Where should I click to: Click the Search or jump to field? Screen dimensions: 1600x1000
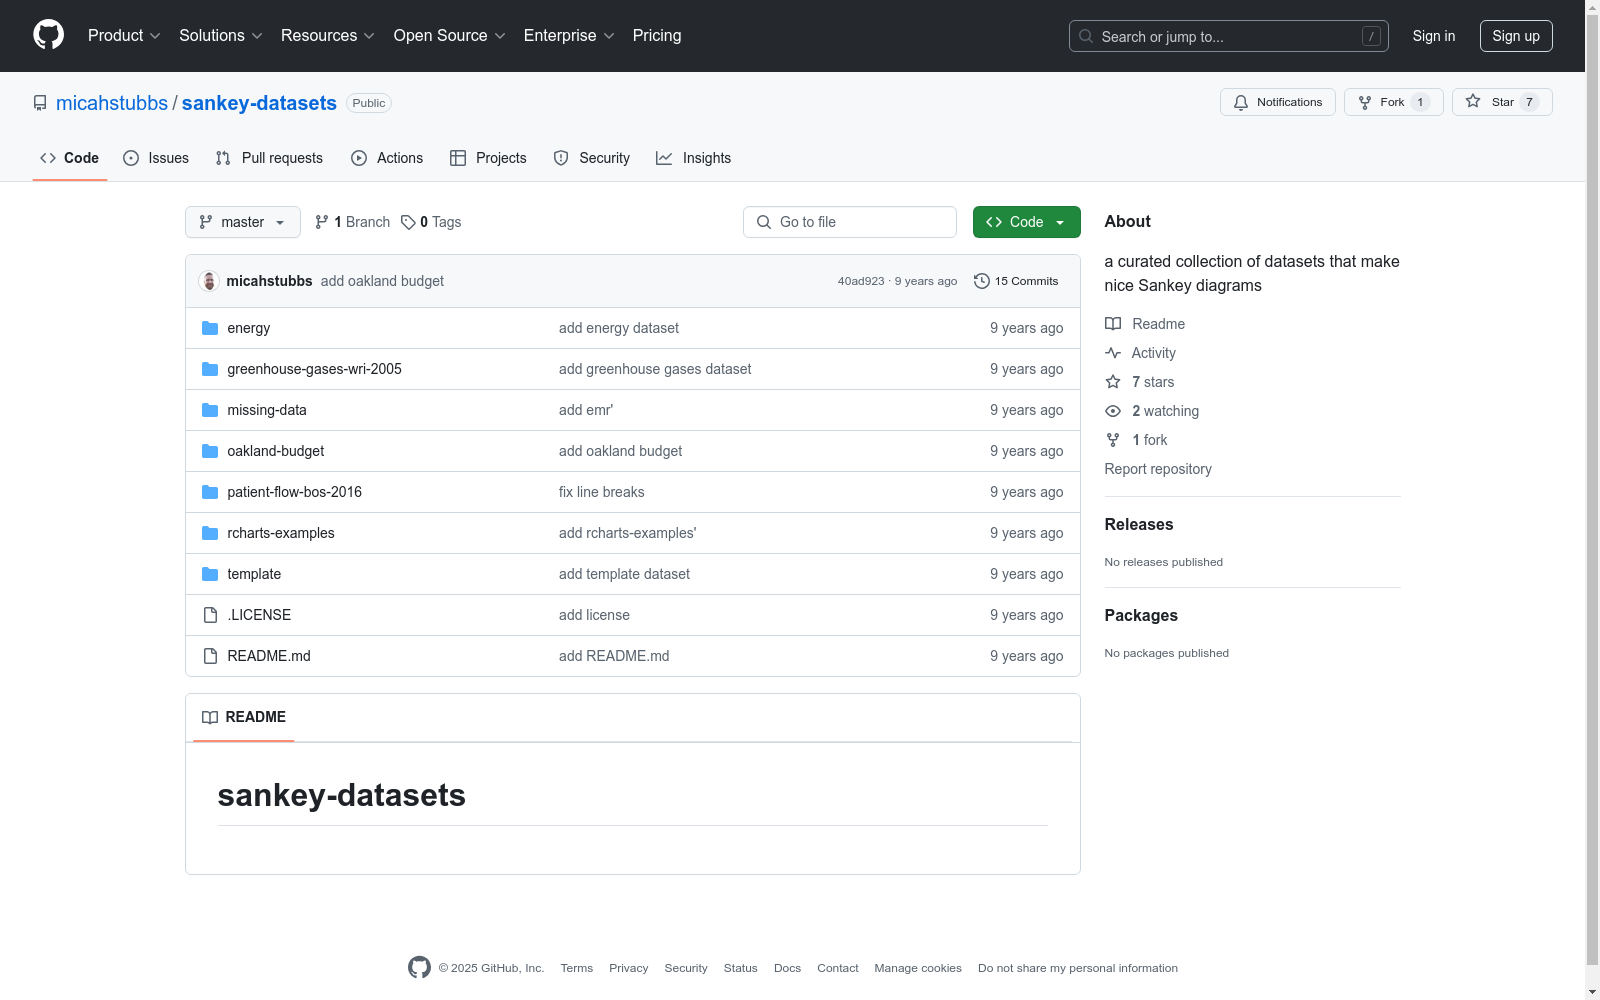point(1229,36)
